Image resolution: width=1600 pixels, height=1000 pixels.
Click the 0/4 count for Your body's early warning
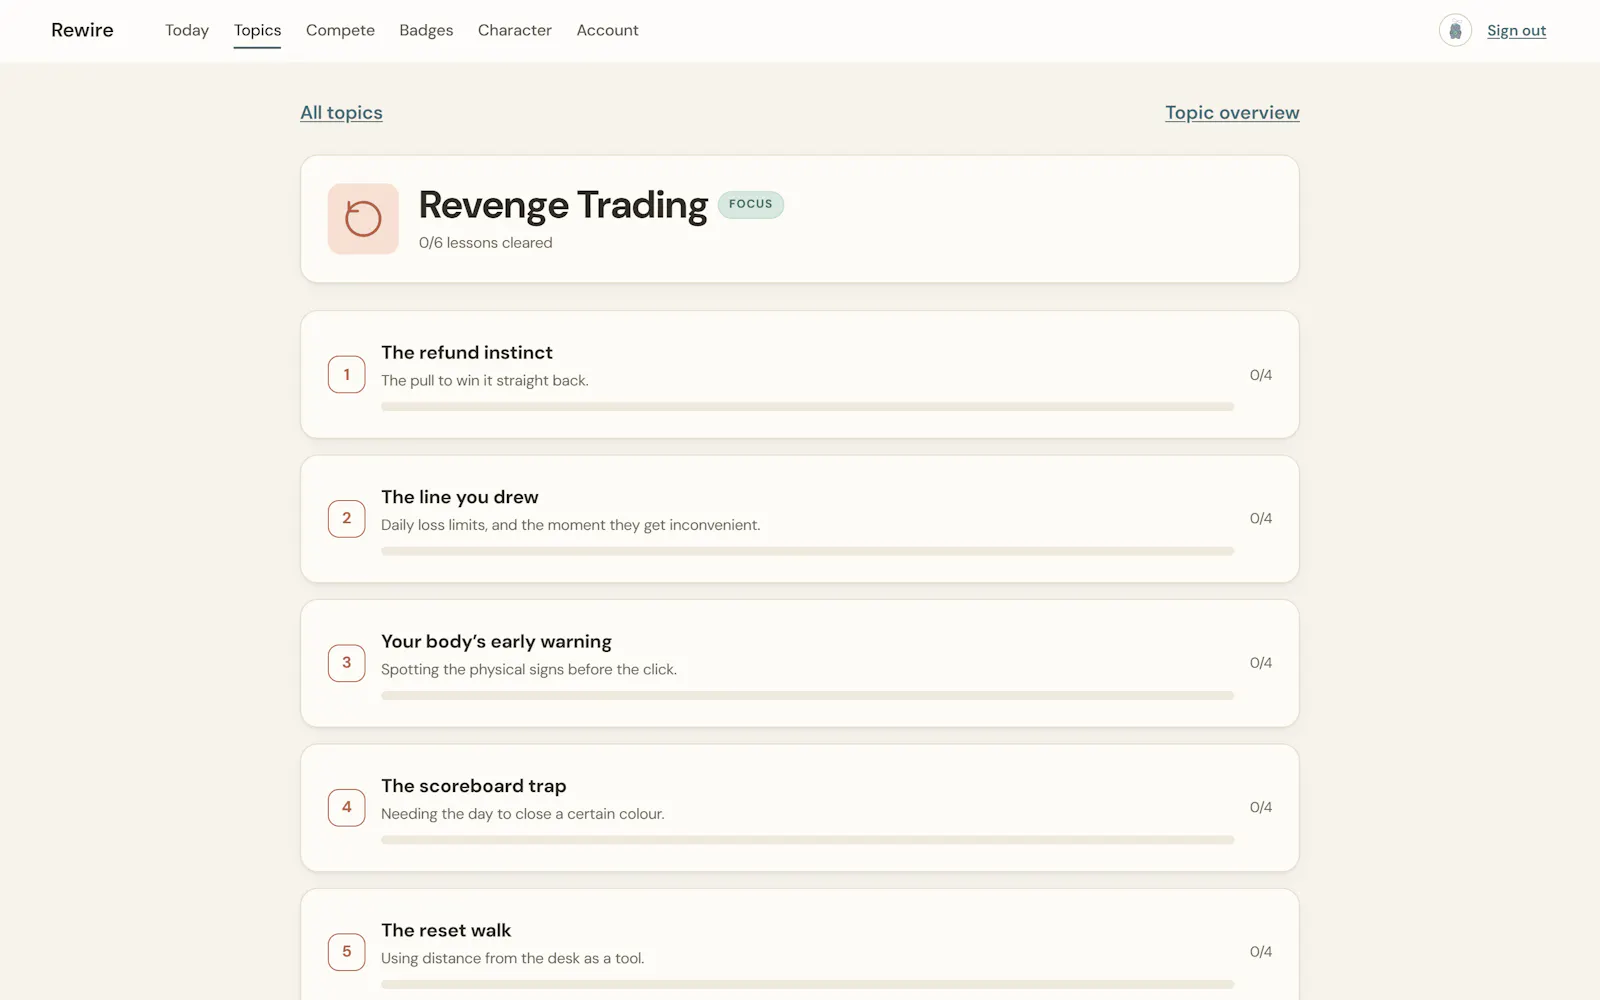click(x=1260, y=663)
